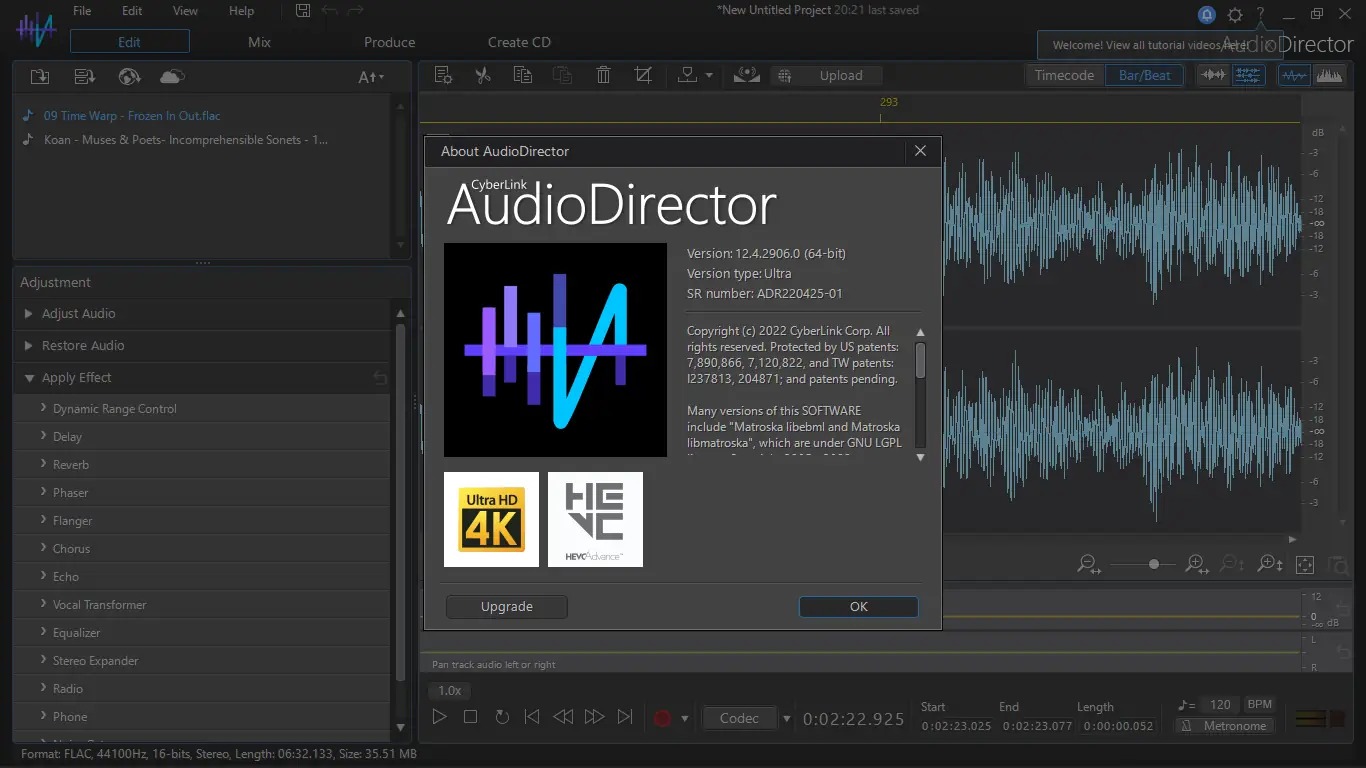This screenshot has width=1366, height=768.
Task: Expand the Adjust Audio section
Action: click(78, 313)
